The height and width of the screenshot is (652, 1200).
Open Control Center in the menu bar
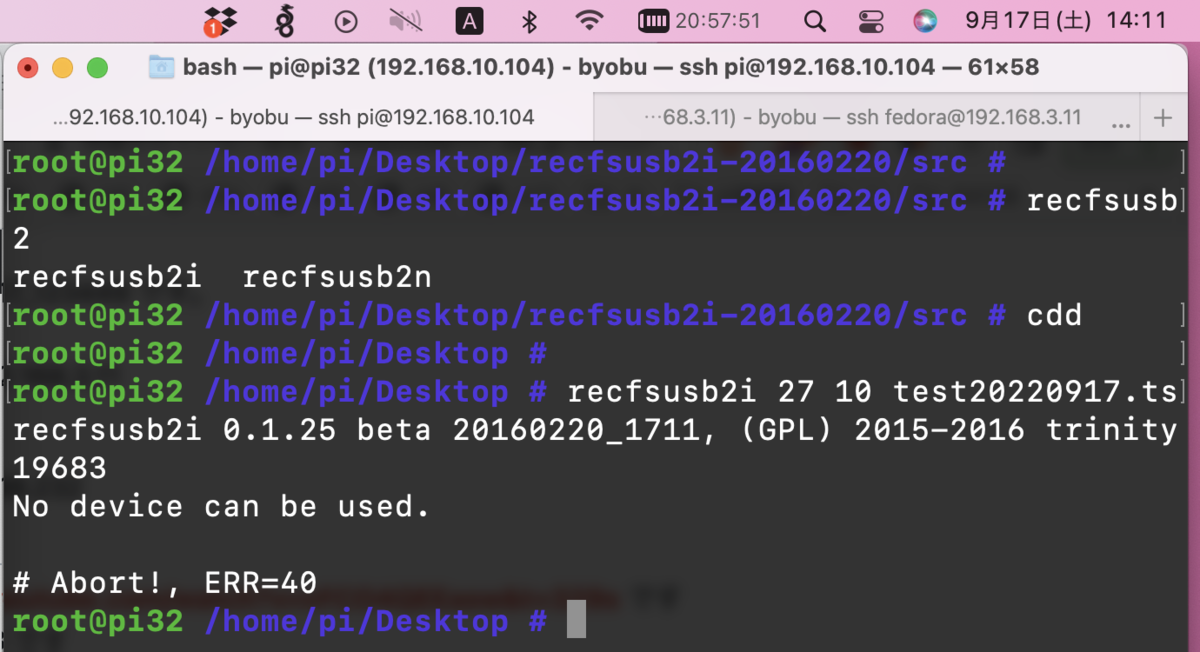point(870,19)
